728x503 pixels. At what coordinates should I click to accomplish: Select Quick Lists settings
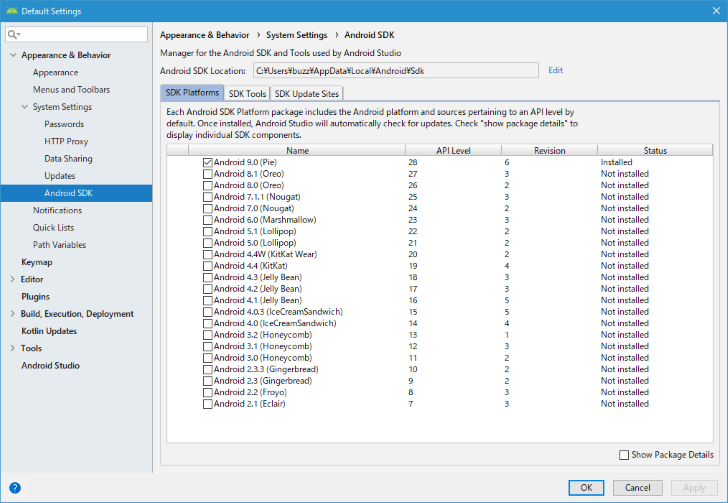53,228
